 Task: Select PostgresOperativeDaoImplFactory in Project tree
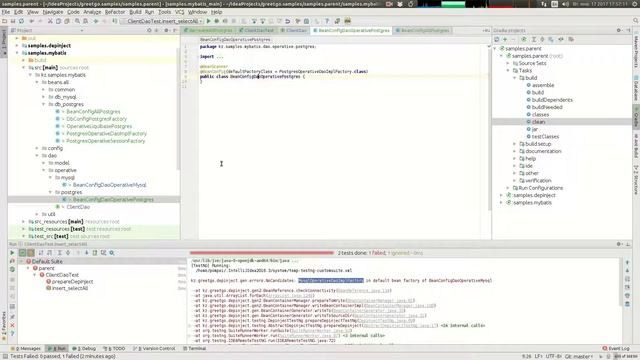tap(106, 133)
